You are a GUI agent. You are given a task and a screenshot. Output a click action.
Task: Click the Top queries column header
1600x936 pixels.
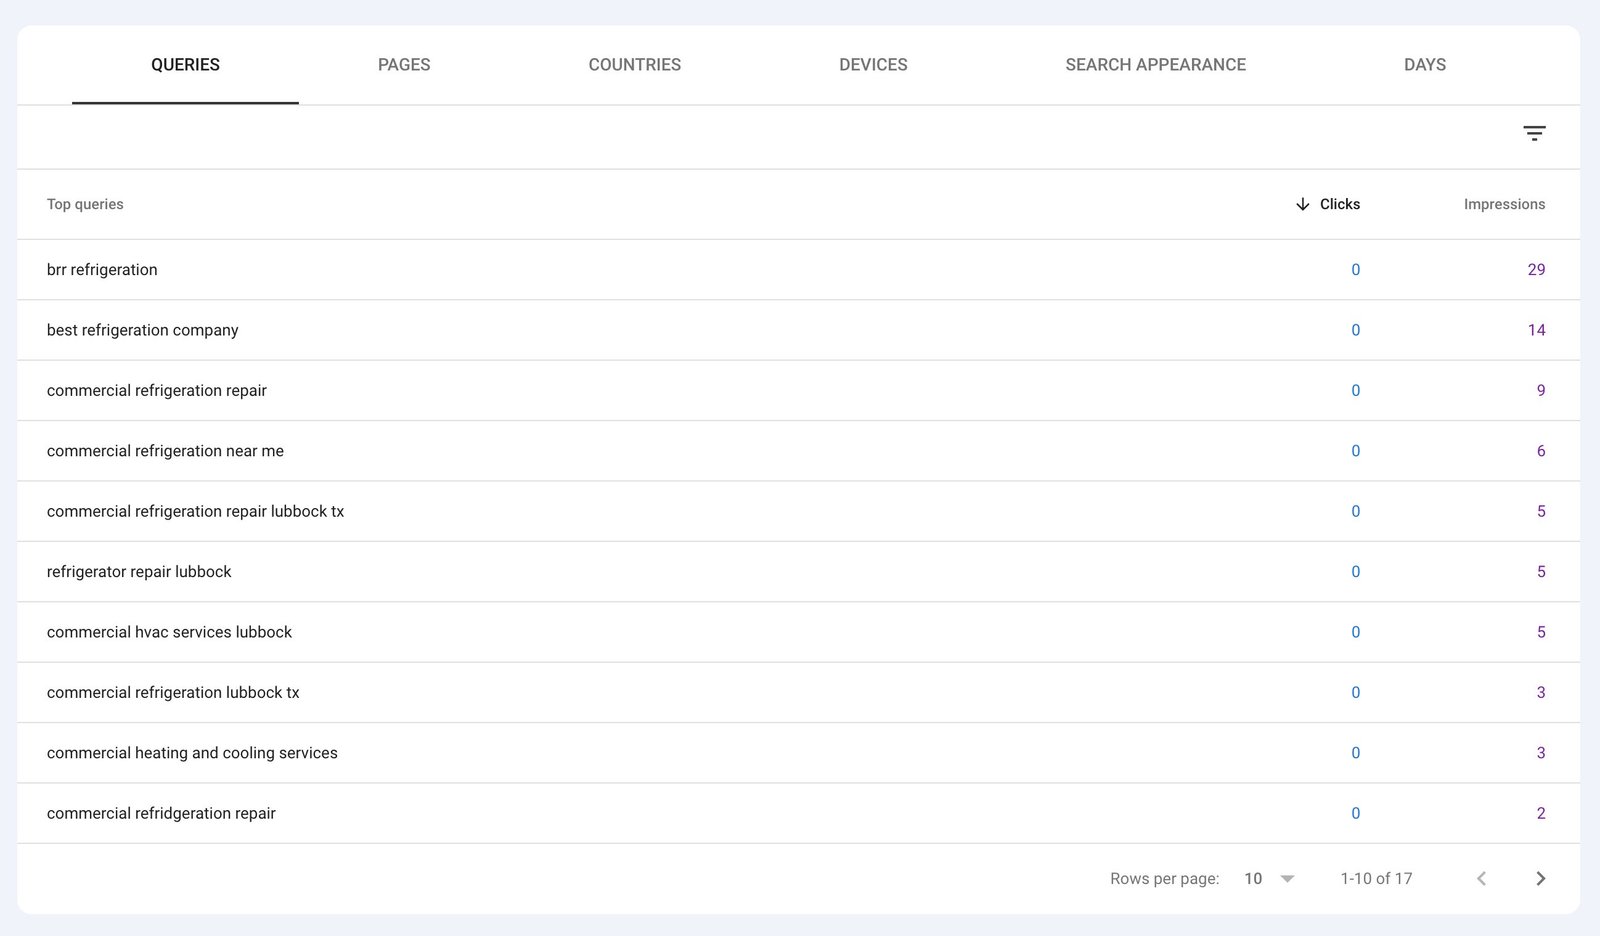click(x=85, y=204)
